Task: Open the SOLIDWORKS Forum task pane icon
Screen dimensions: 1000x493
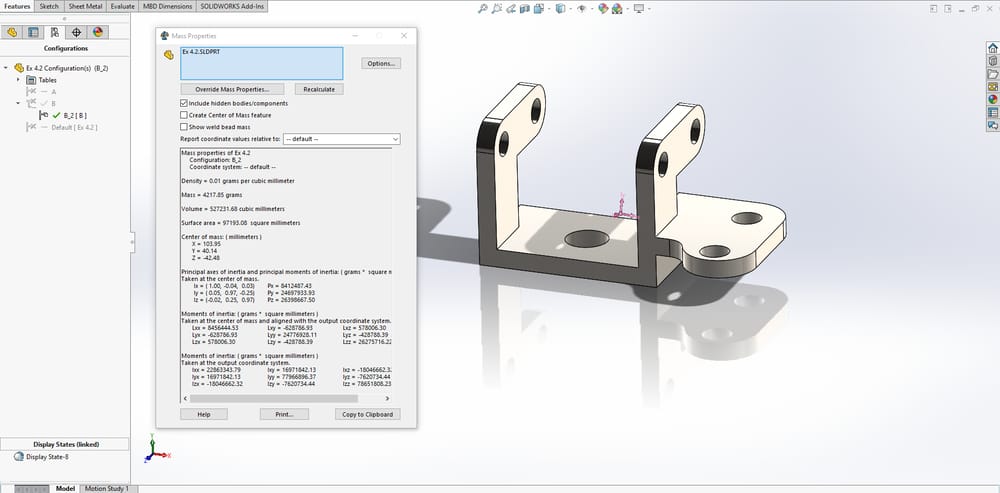Action: [x=992, y=126]
